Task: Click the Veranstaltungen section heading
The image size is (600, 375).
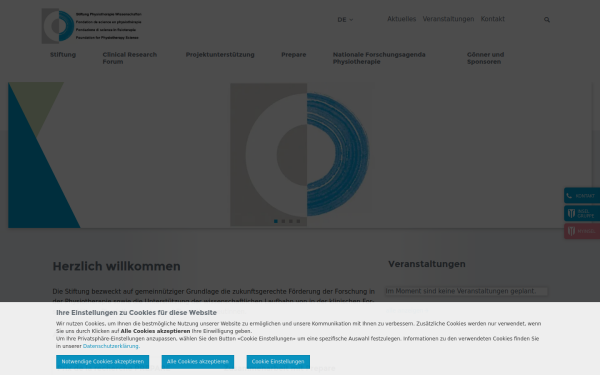Action: point(427,264)
